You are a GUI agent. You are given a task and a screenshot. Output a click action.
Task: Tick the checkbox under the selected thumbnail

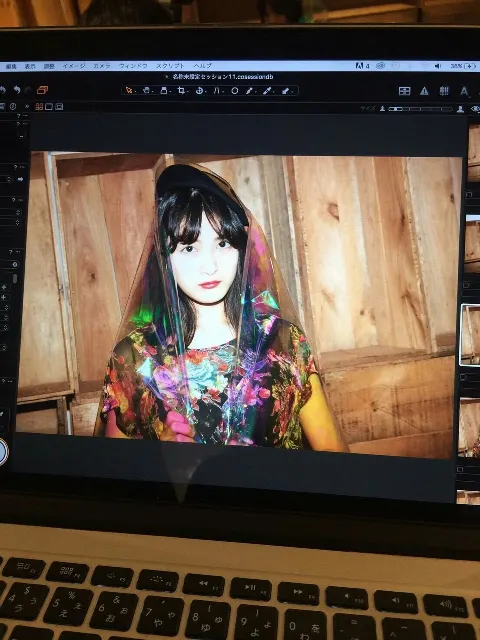click(x=462, y=377)
